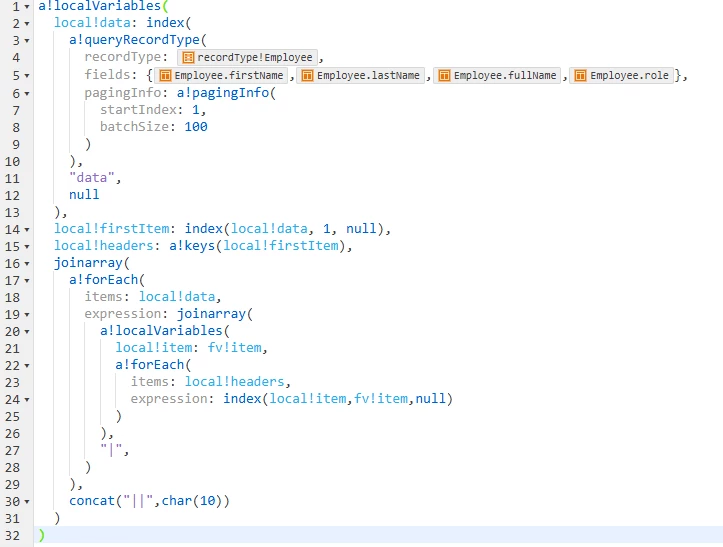Click the "data" string on line 11
Image resolution: width=723 pixels, height=547 pixels.
click(92, 178)
